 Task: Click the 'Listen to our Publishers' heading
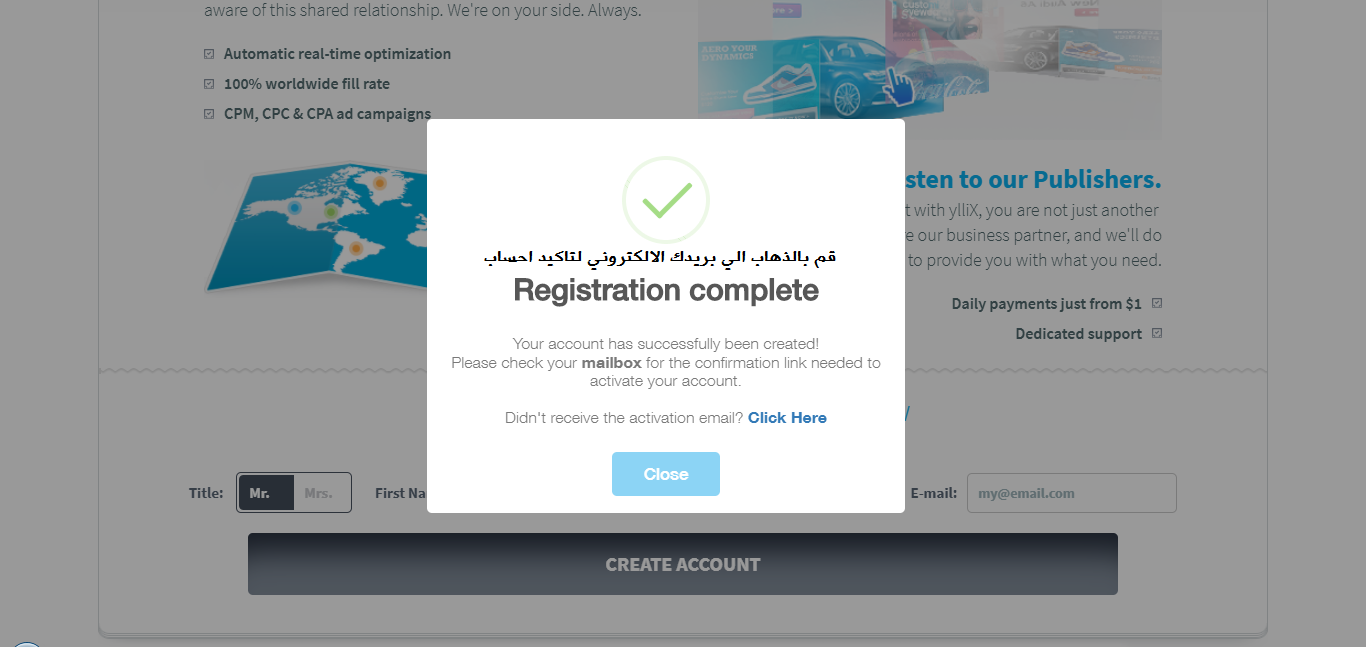tap(1030, 180)
